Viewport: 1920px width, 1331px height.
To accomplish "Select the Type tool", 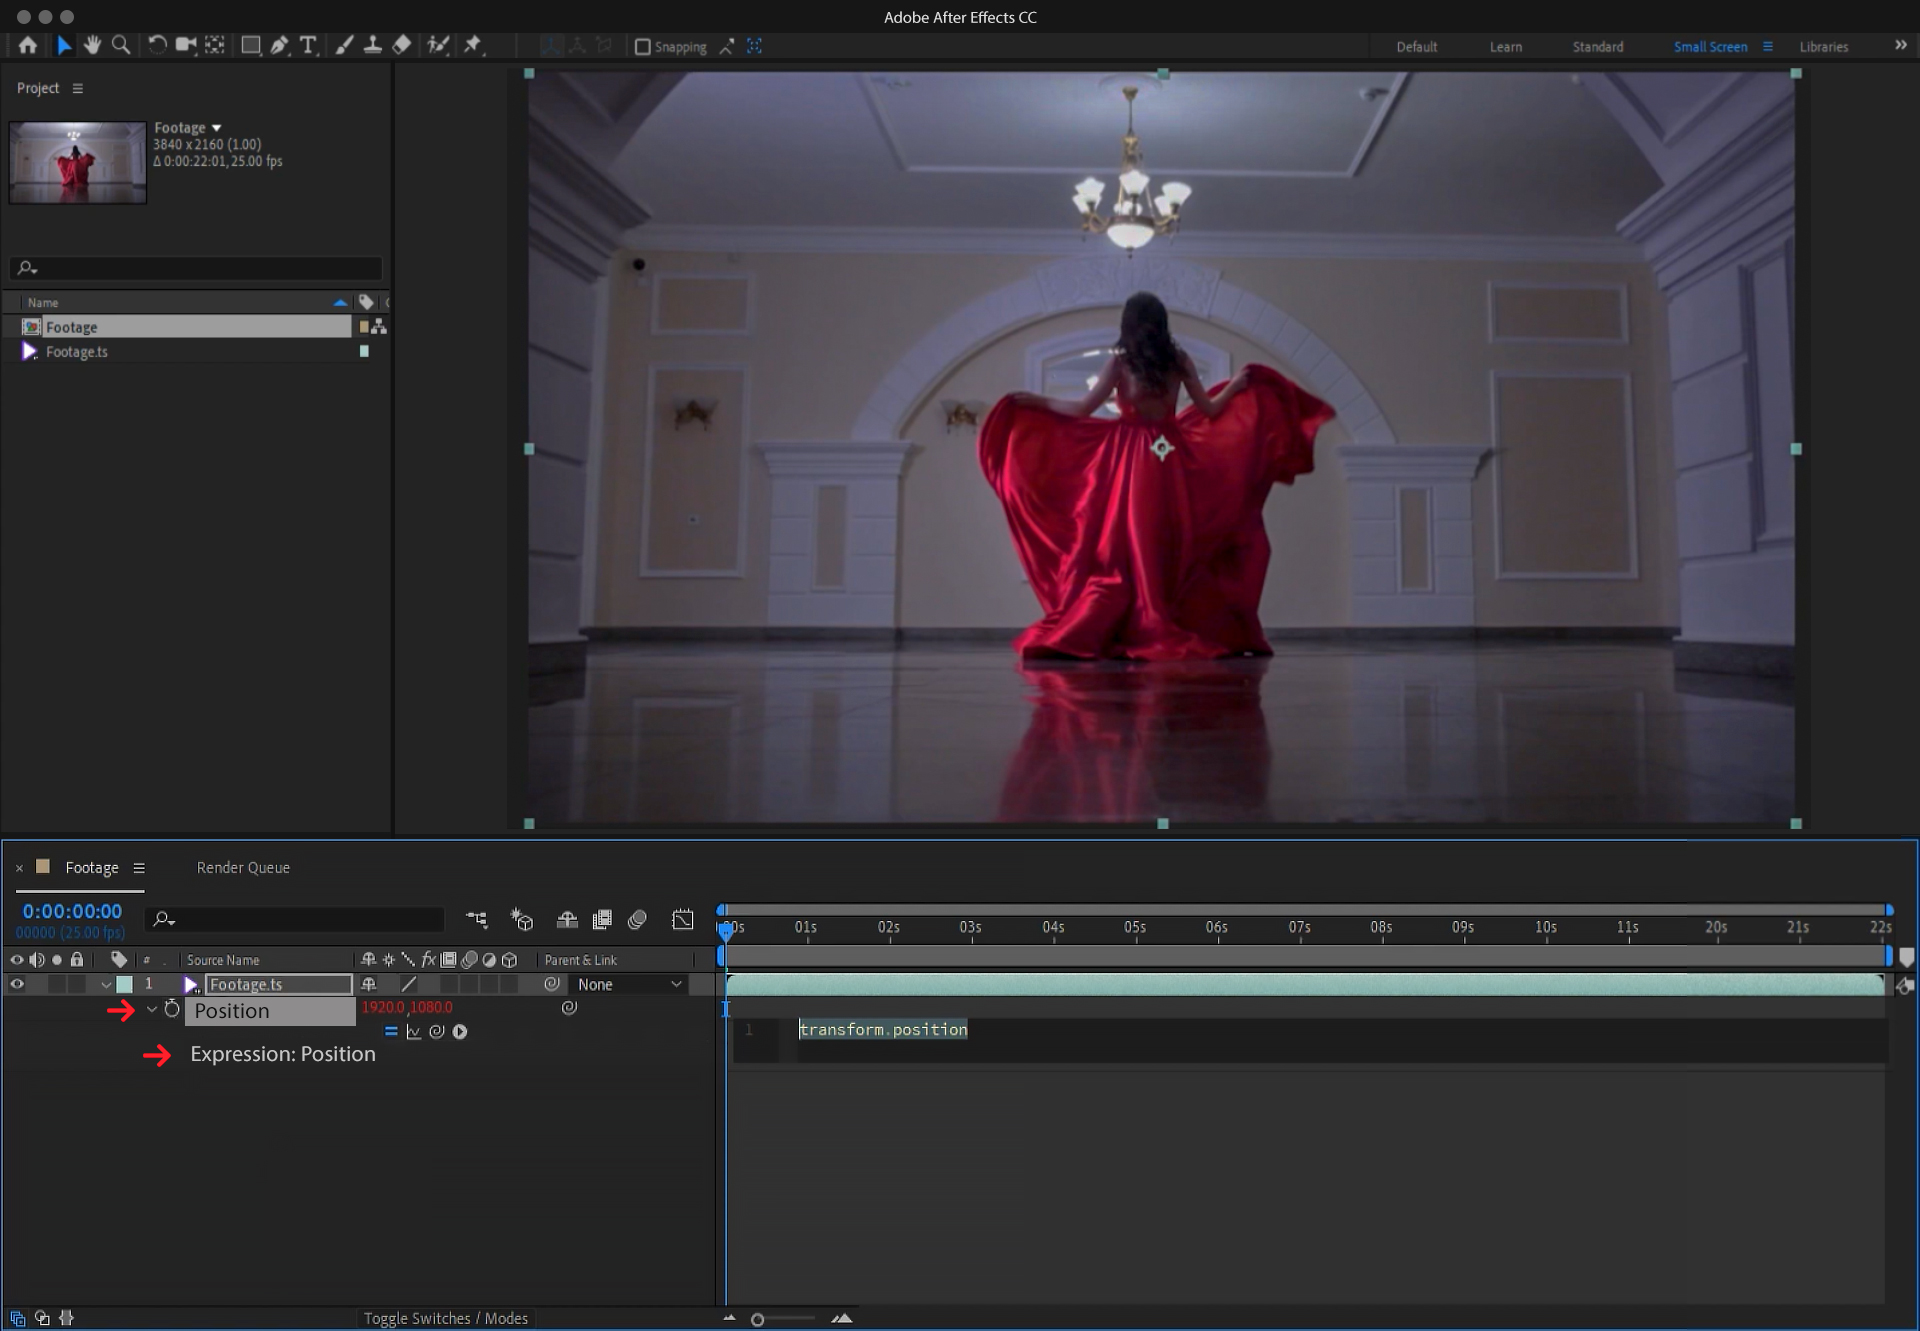I will (308, 45).
